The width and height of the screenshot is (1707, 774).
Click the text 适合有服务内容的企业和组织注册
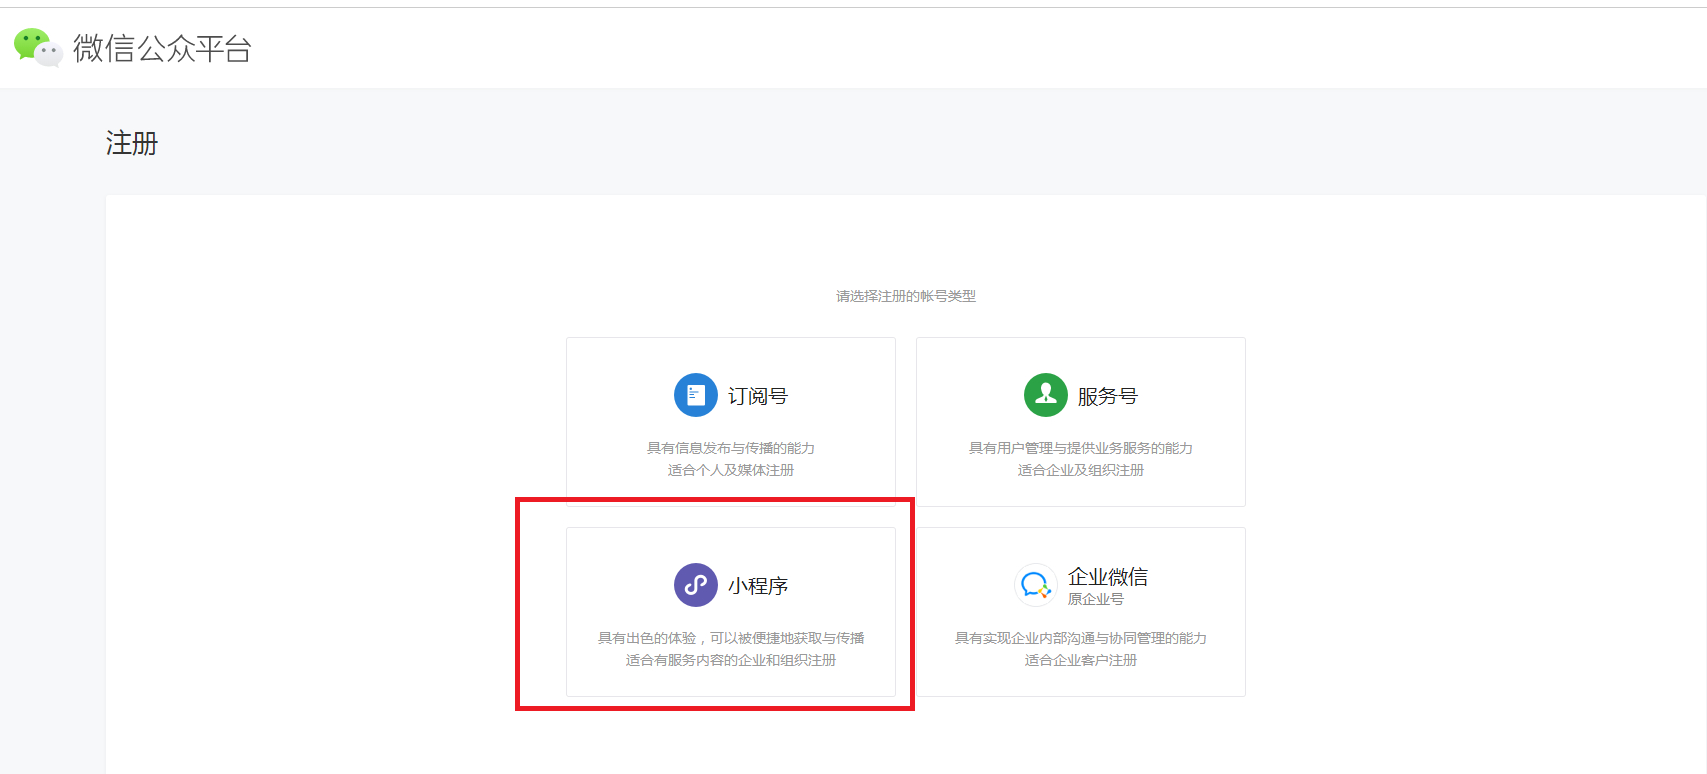731,660
